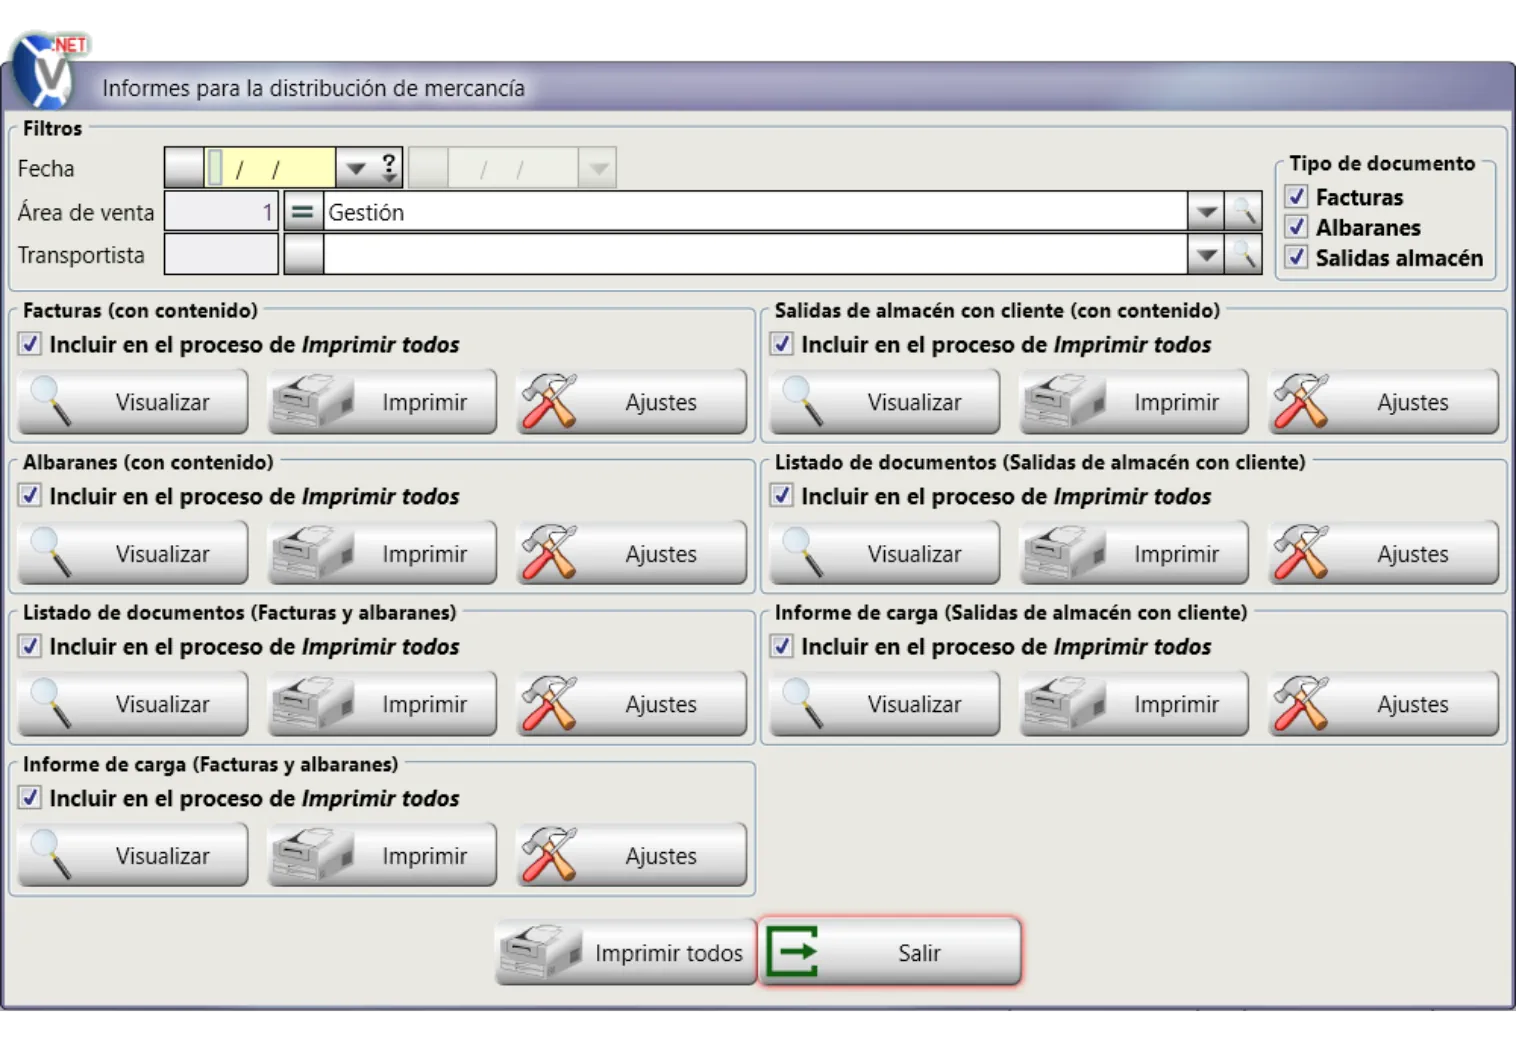Visualizar the Facturas (con contenido) report

(133, 402)
